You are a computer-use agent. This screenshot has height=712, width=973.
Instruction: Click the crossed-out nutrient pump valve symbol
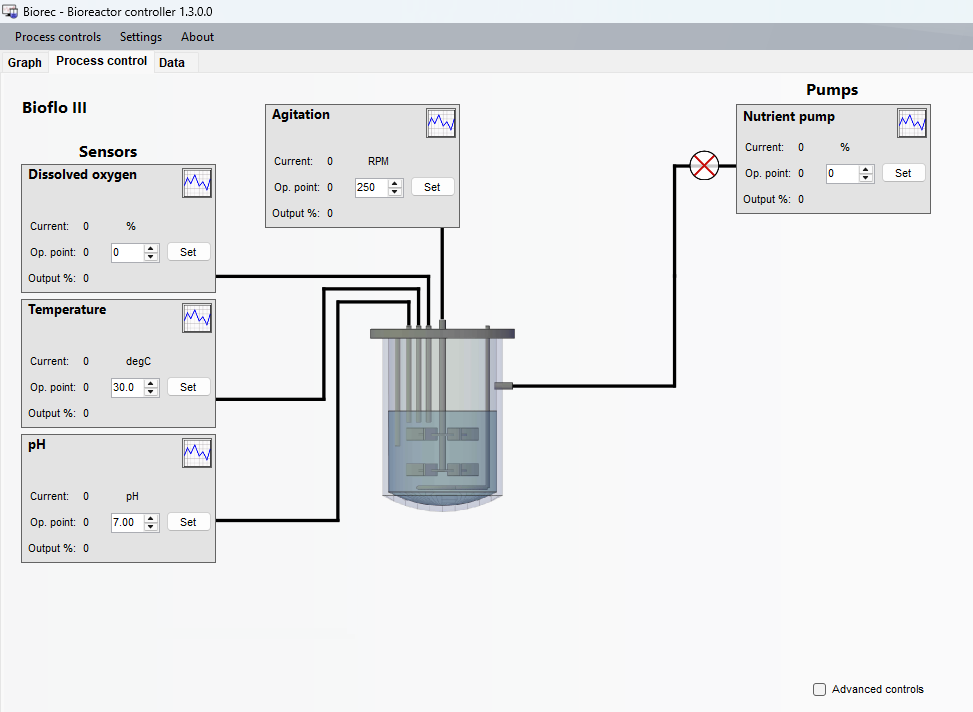tap(704, 166)
